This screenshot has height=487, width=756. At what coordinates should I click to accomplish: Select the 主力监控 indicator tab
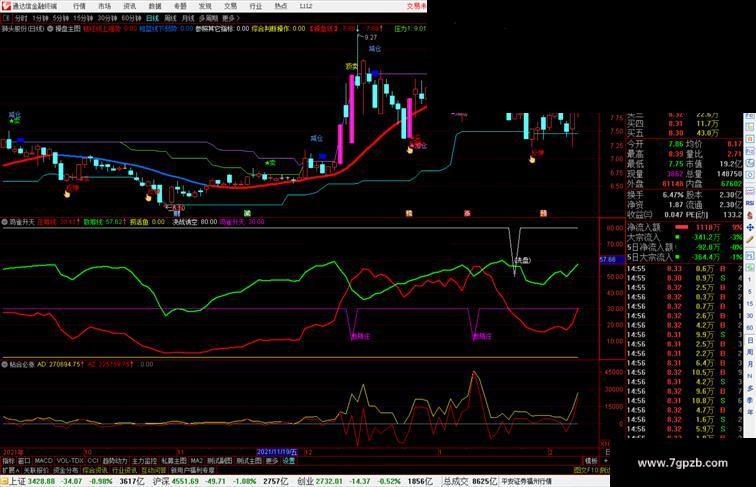144,461
